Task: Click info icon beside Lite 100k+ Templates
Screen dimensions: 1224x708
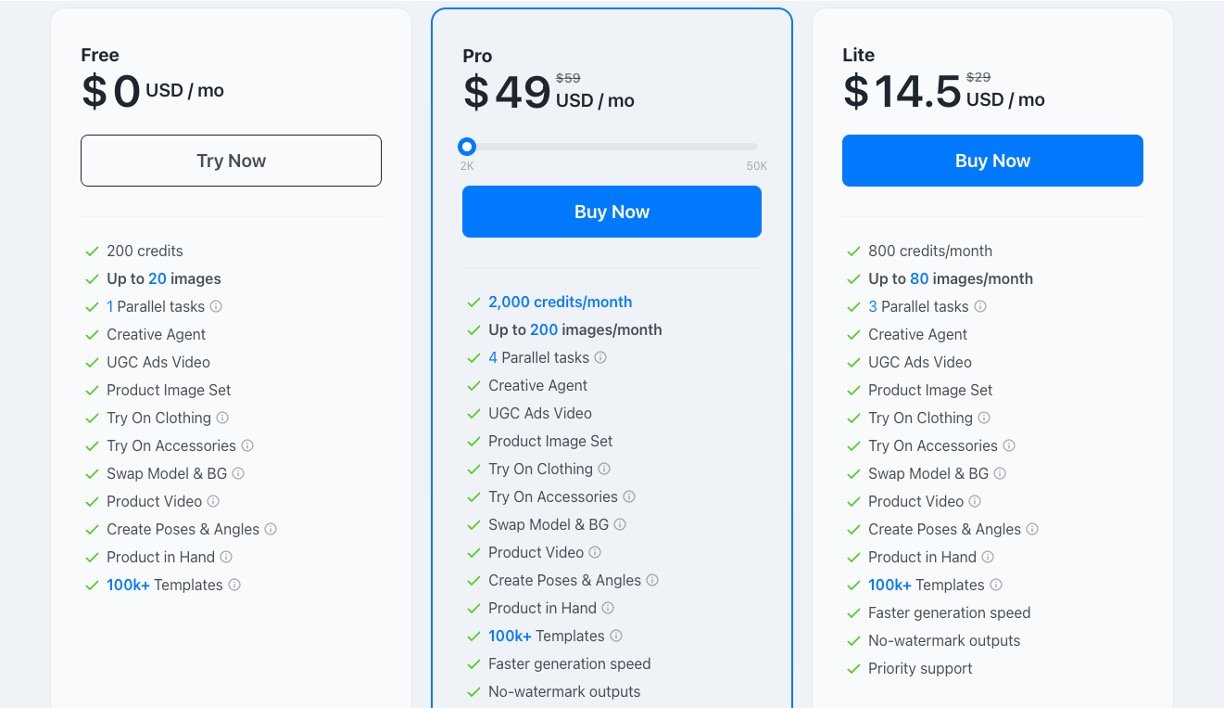Action: point(996,585)
